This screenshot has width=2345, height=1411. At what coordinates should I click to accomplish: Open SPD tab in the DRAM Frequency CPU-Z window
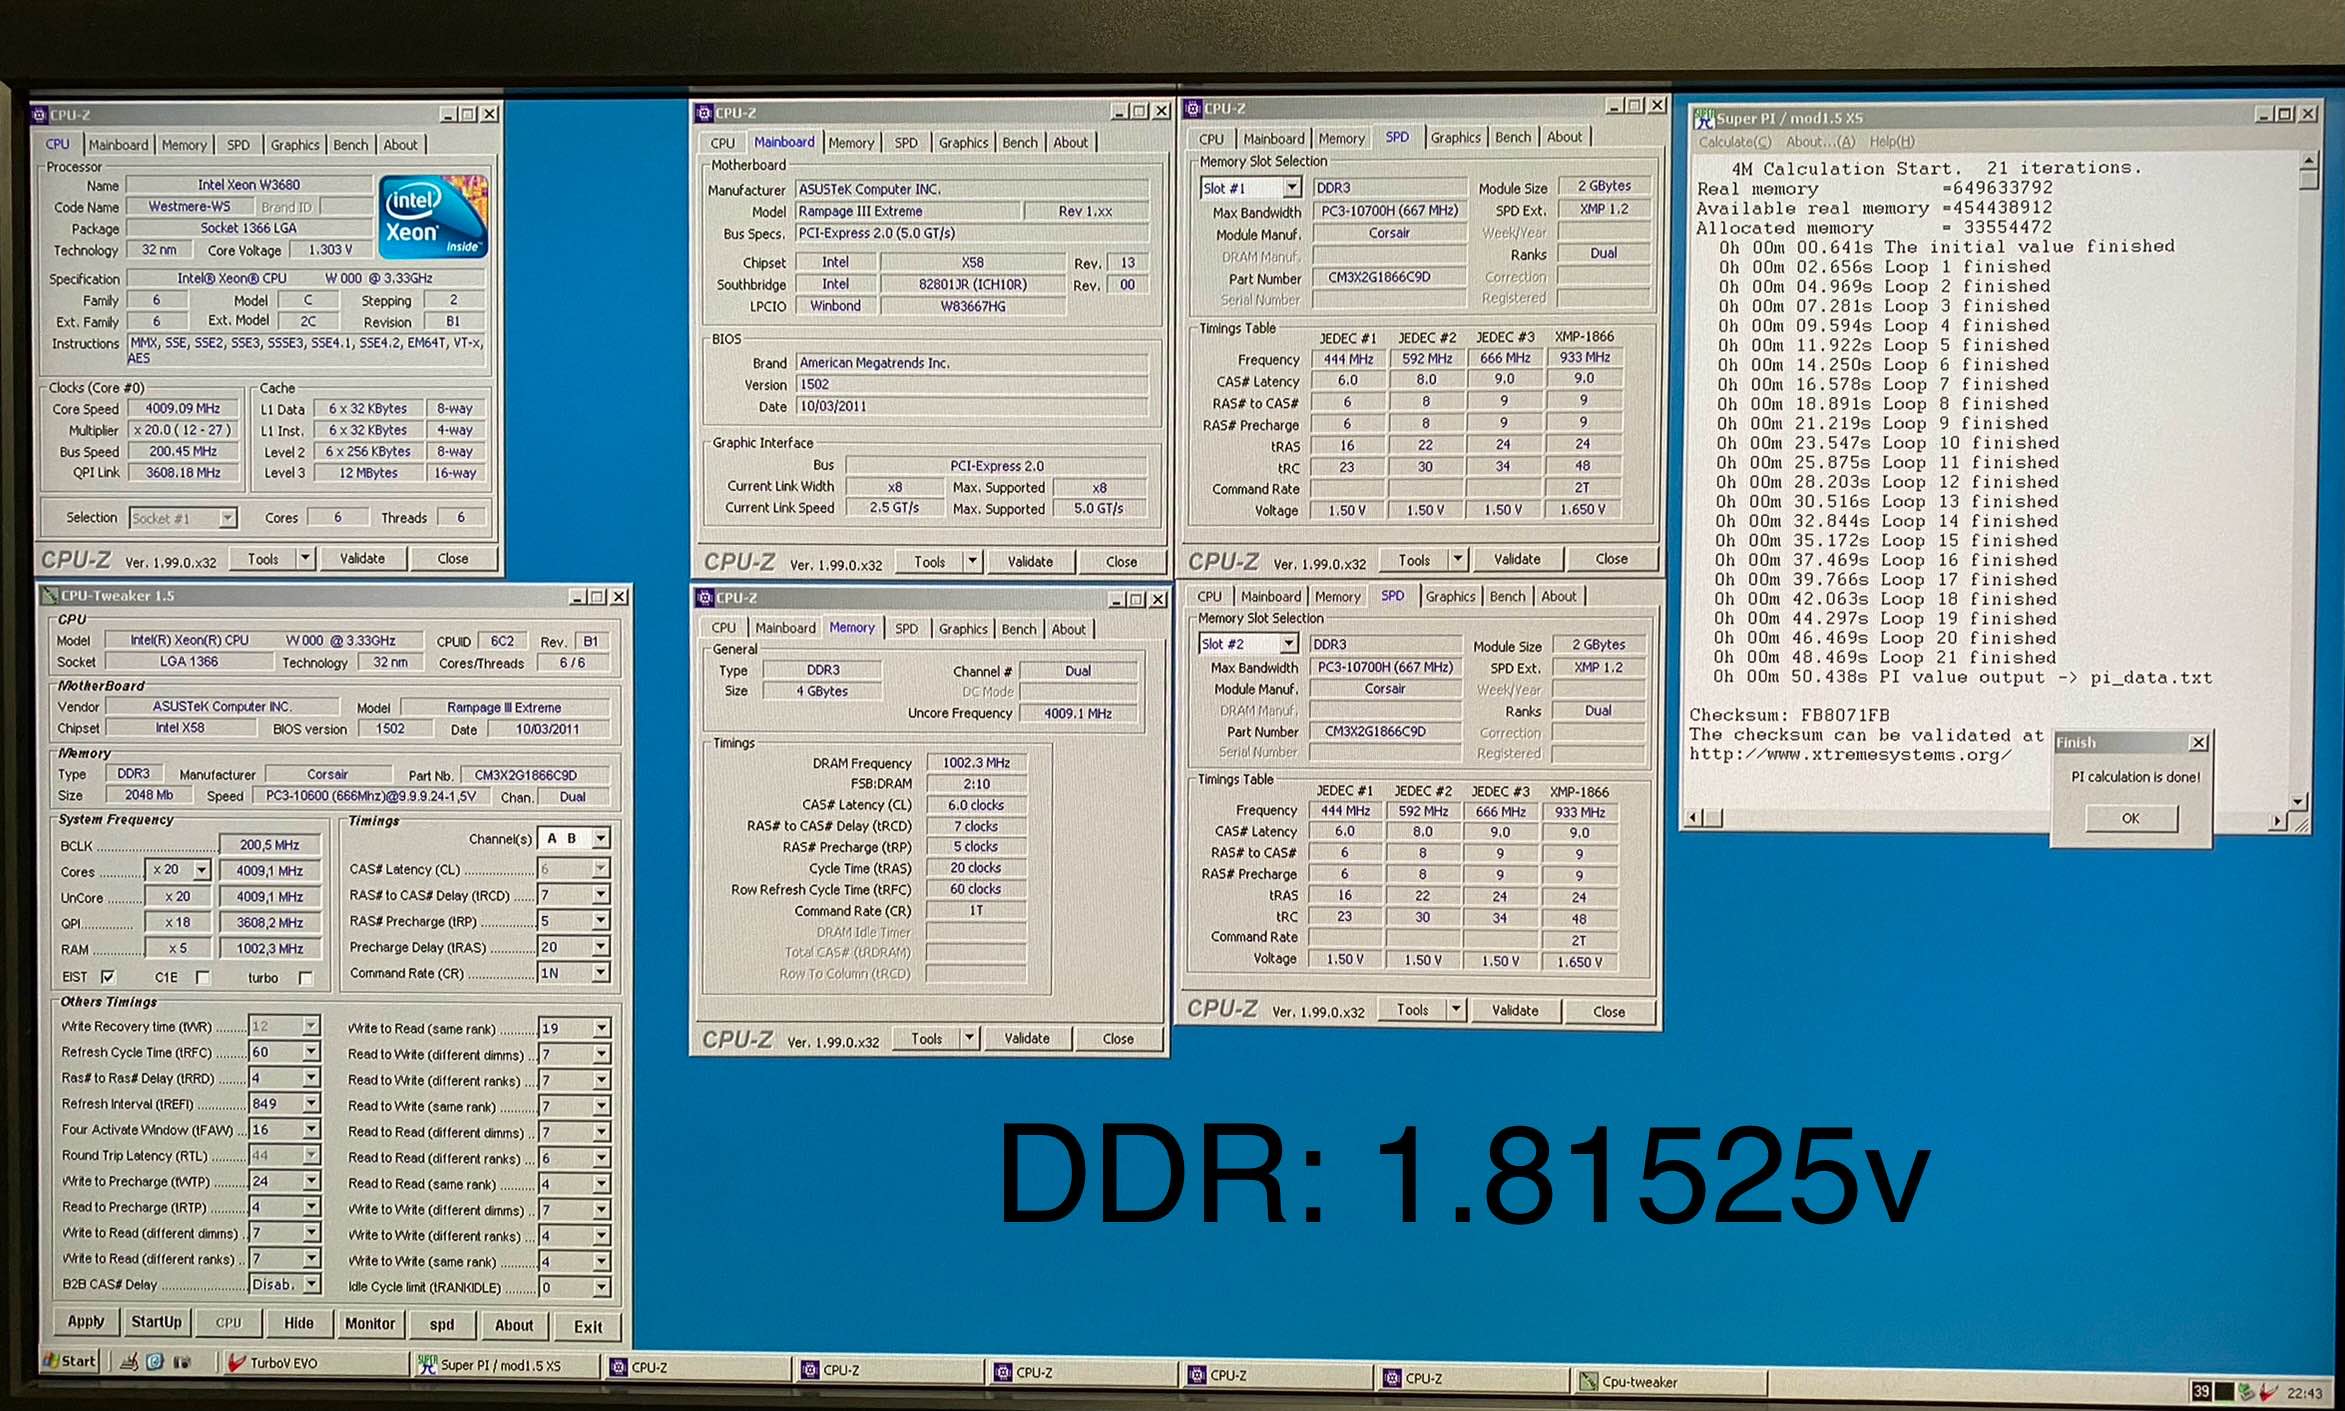pos(906,629)
